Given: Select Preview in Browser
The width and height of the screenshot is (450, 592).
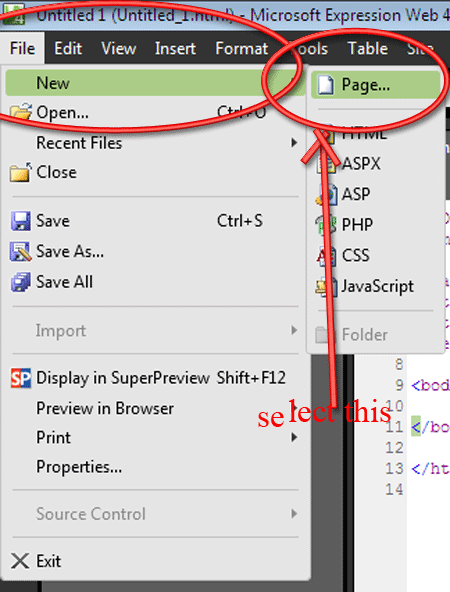Looking at the screenshot, I should [155, 408].
